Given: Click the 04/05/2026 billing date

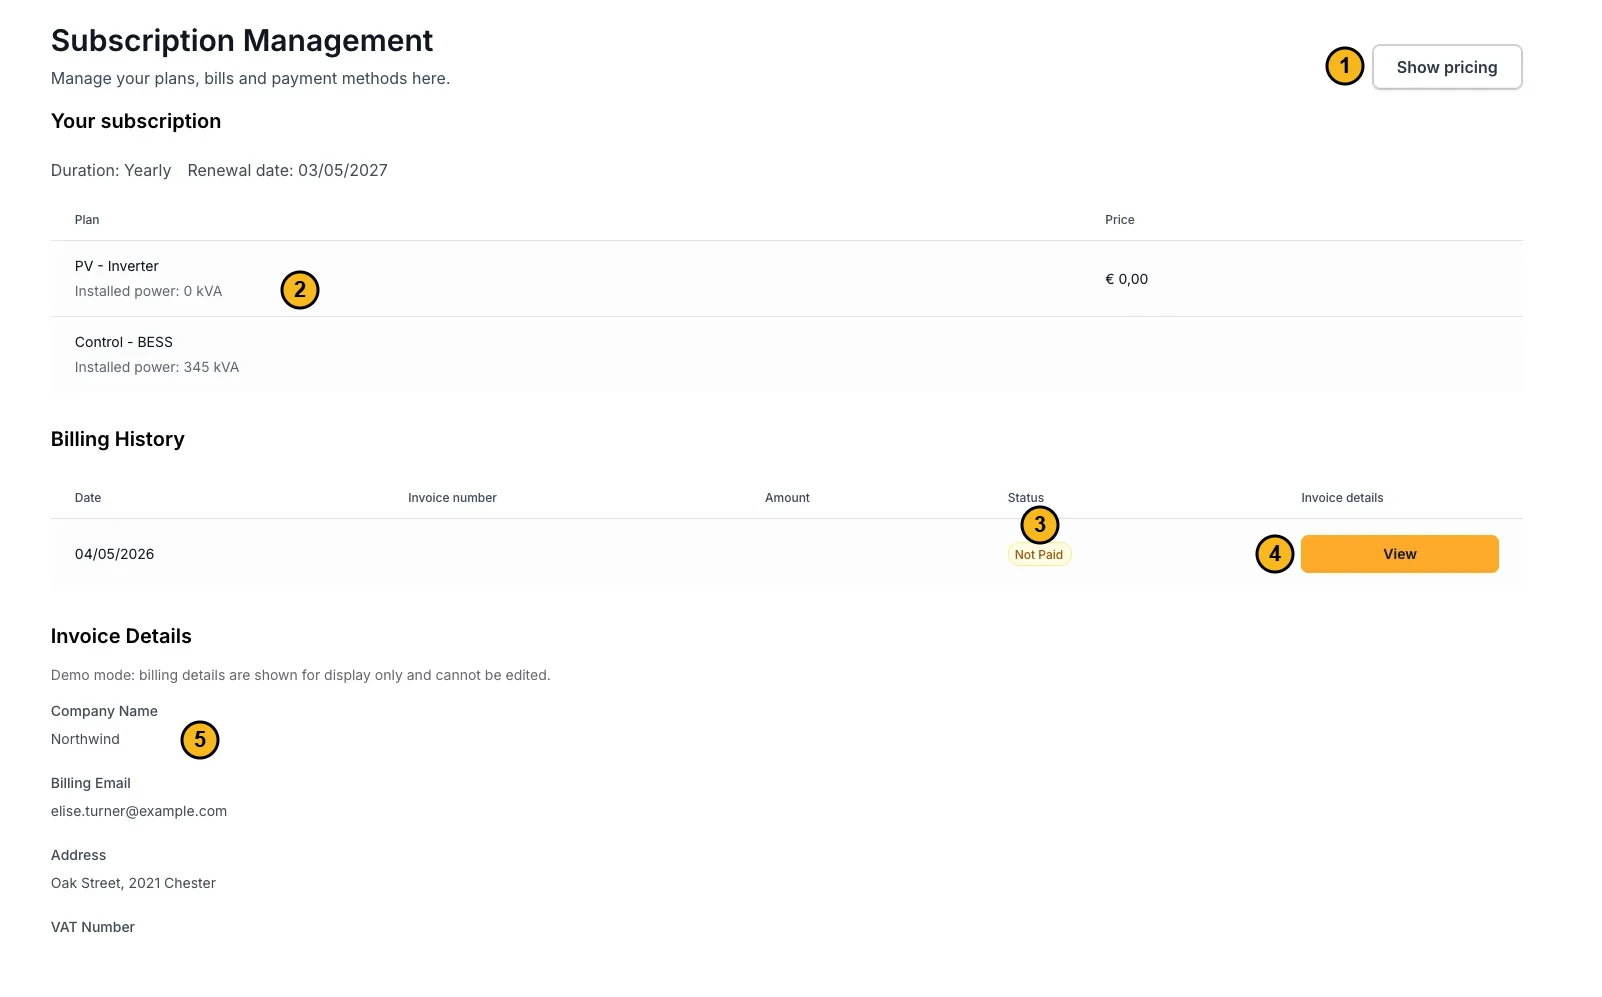Looking at the screenshot, I should coord(115,554).
